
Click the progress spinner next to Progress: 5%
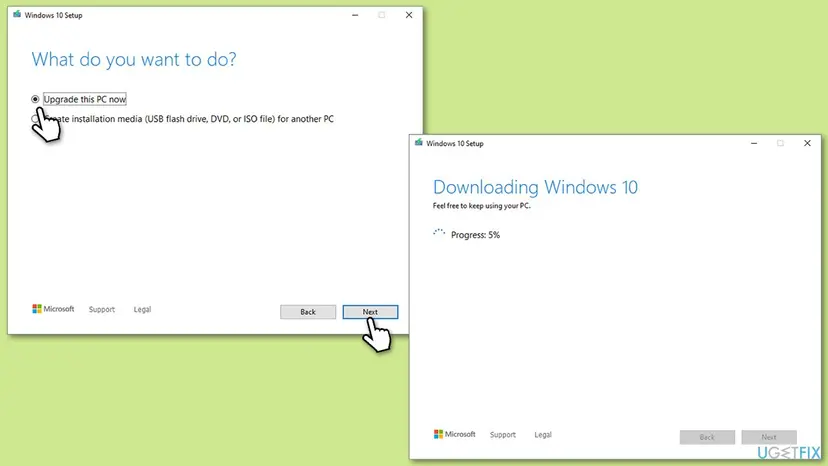point(439,234)
